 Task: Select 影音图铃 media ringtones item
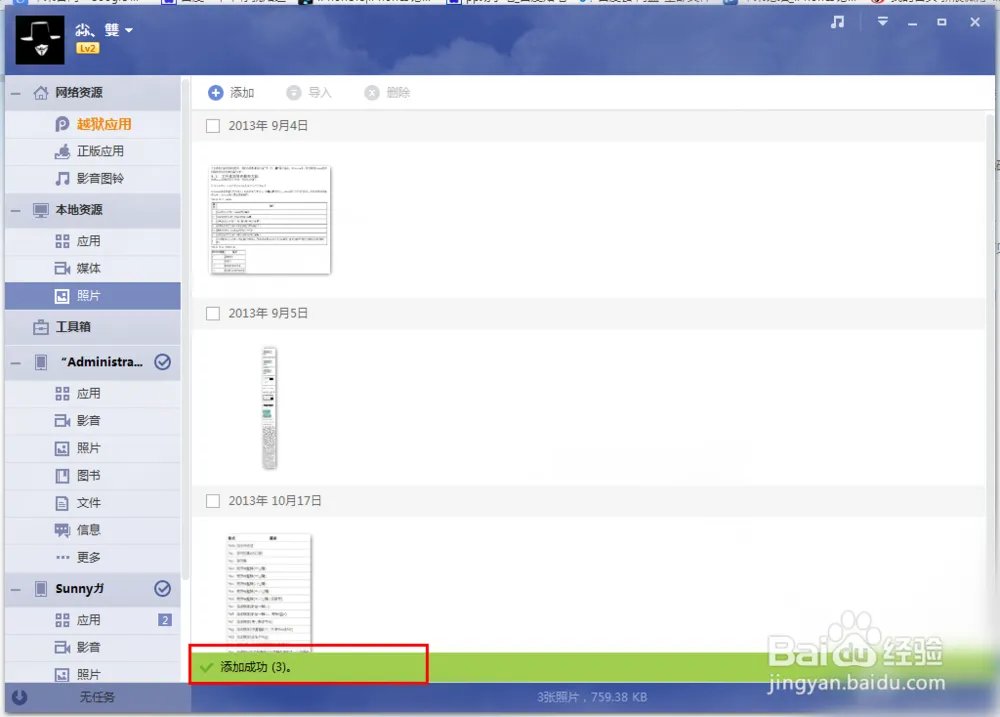click(100, 178)
